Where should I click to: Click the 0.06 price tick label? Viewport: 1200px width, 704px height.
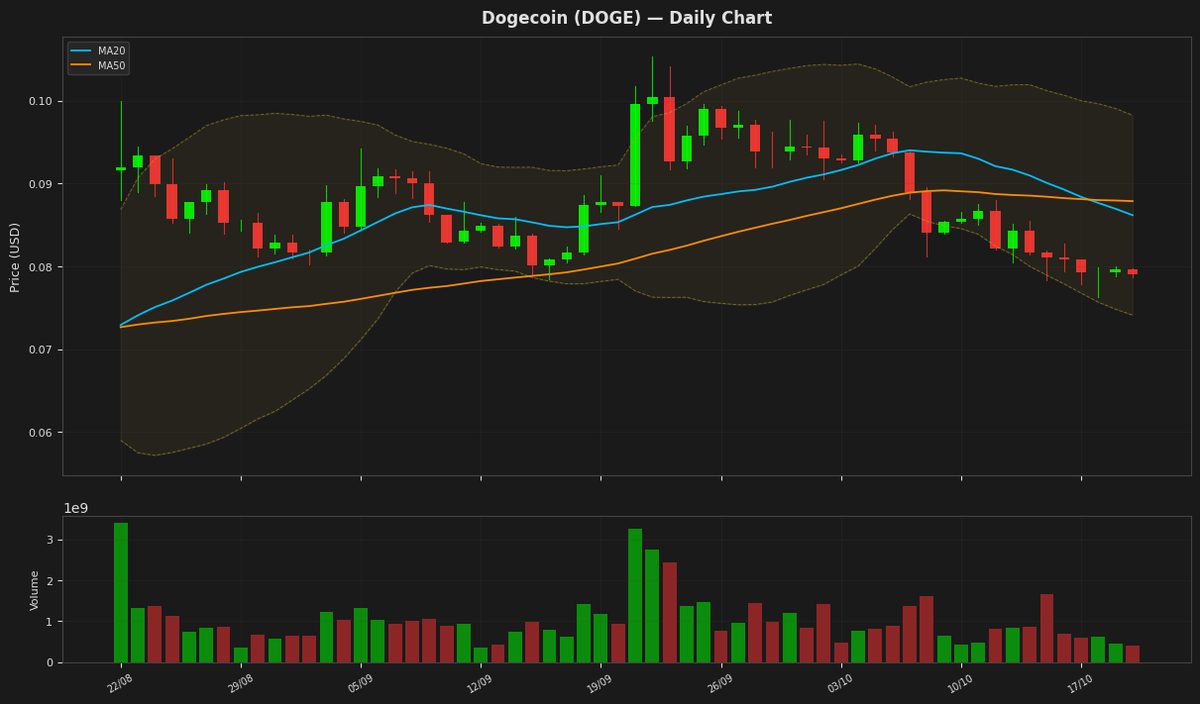tap(41, 433)
